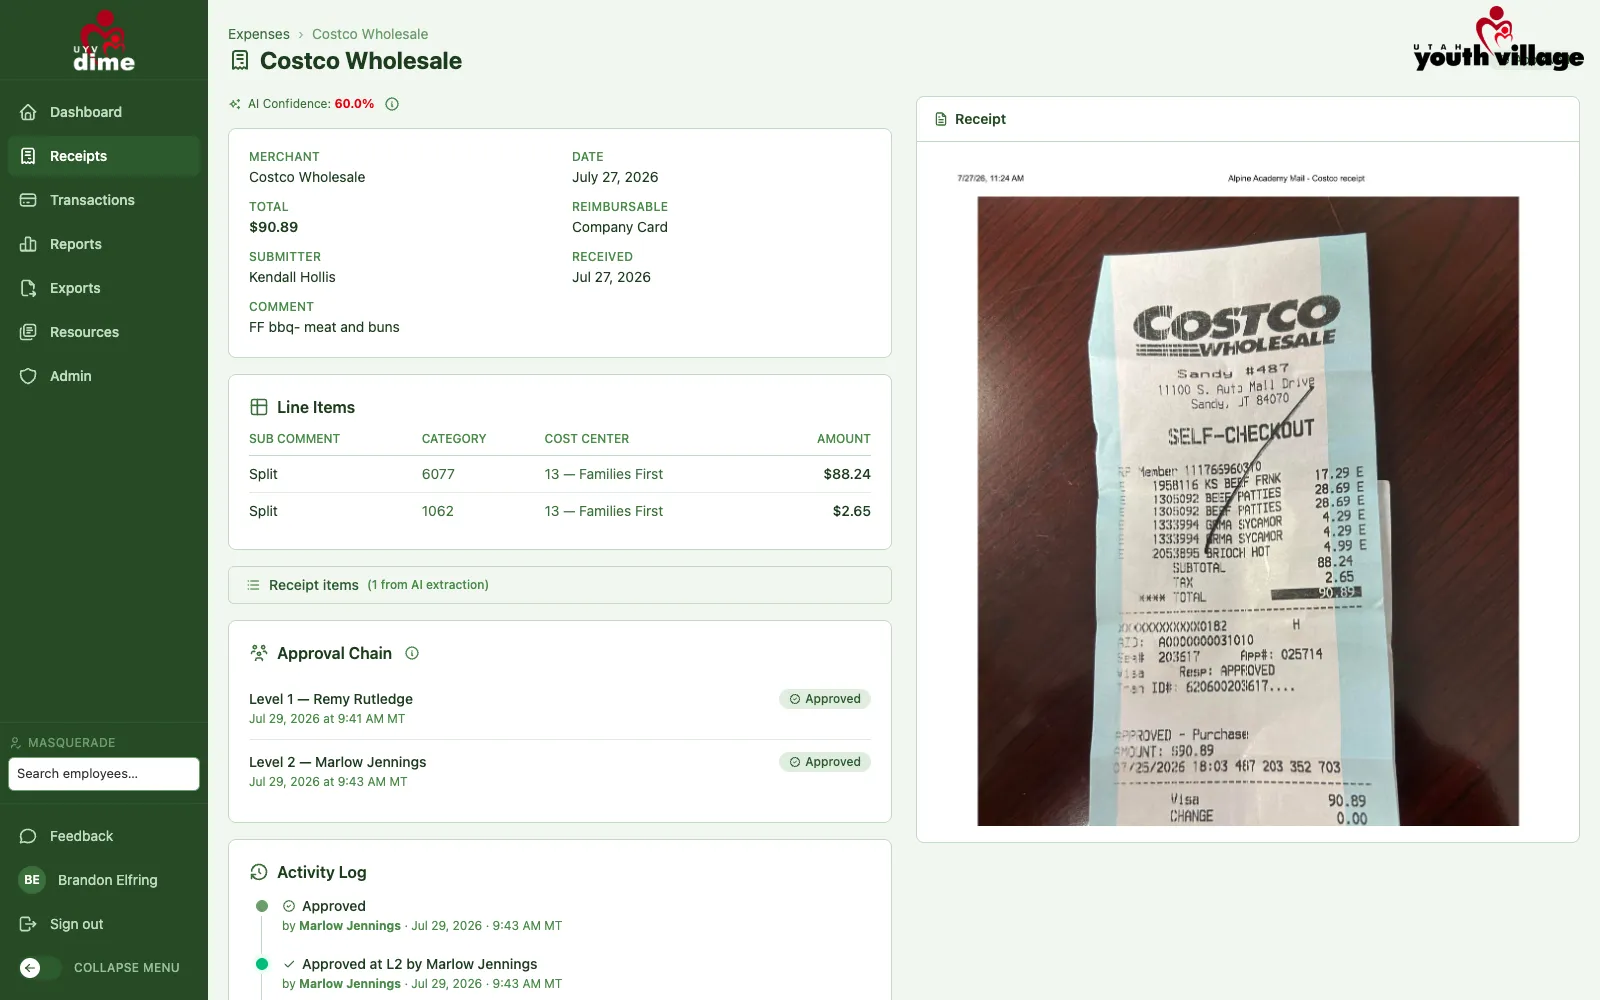Open the Admin shield icon

coord(28,376)
